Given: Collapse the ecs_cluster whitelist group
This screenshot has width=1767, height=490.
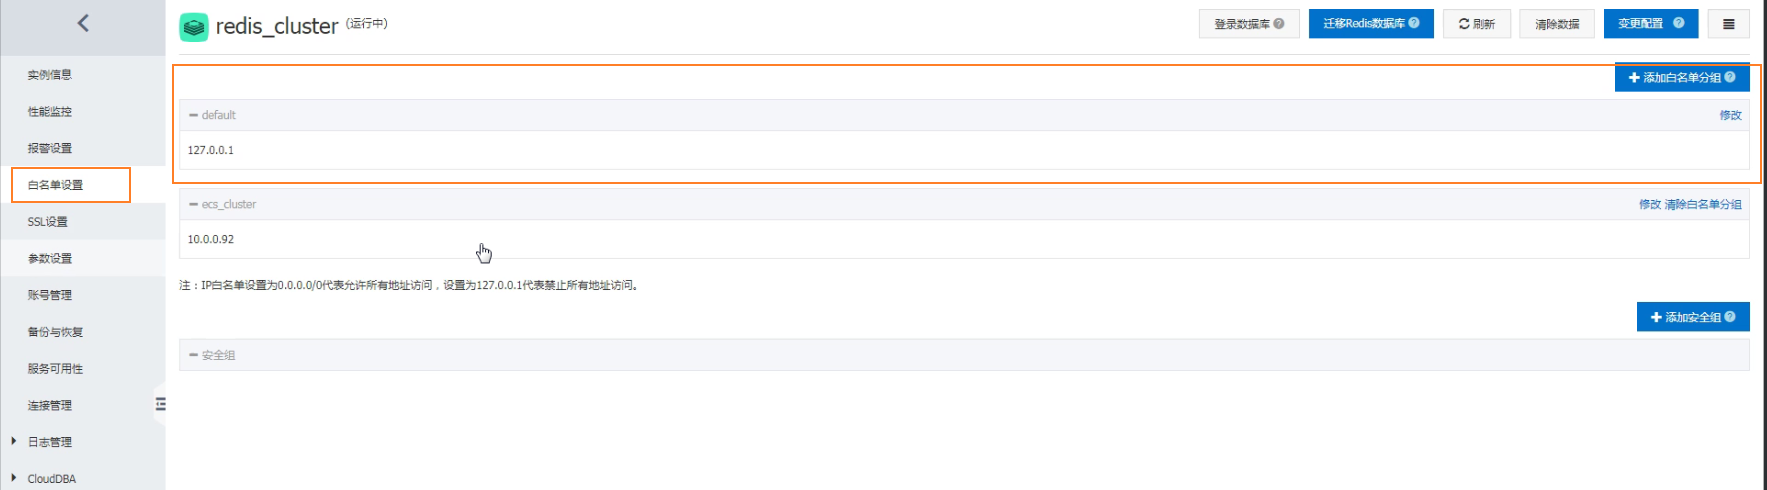Looking at the screenshot, I should coord(194,204).
